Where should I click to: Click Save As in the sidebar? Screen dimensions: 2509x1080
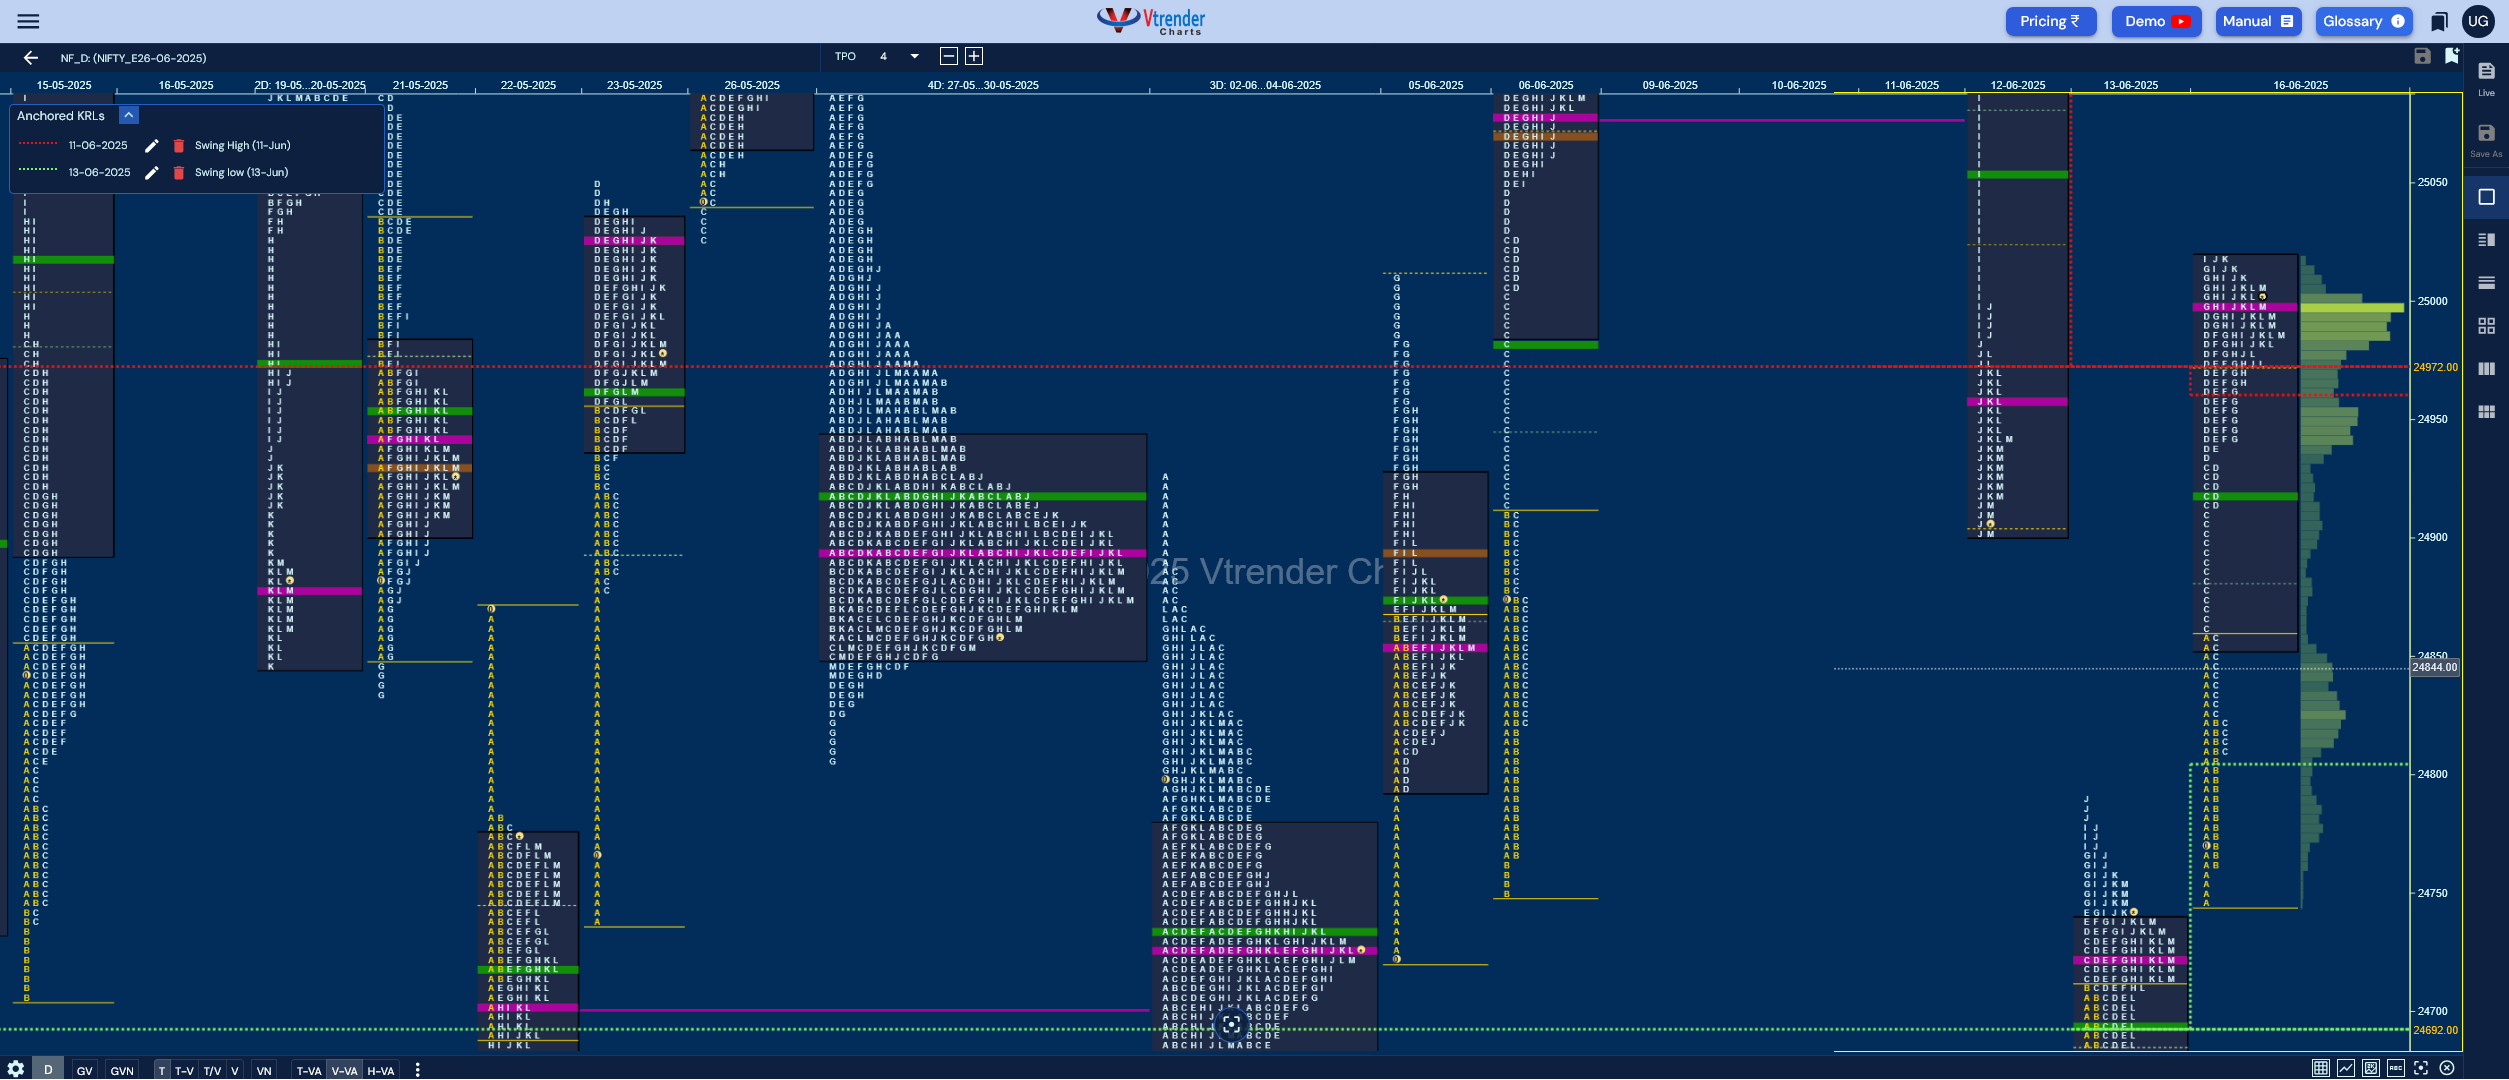2486,140
